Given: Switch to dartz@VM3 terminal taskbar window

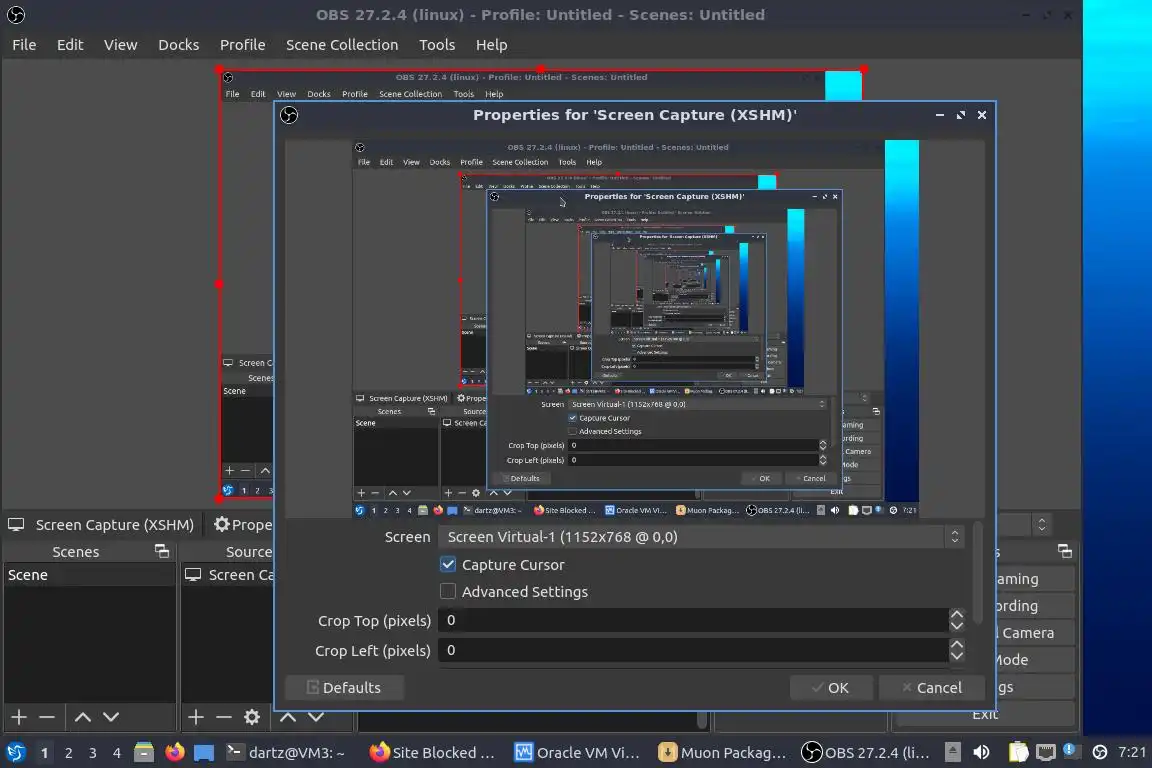Looking at the screenshot, I should [x=285, y=753].
